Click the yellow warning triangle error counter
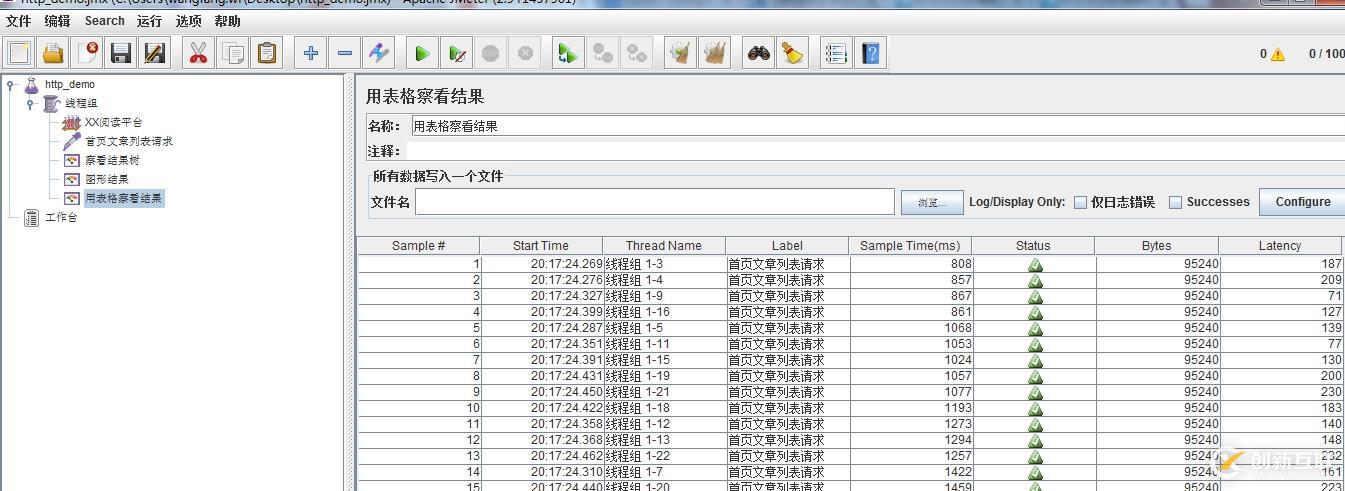1345x491 pixels. (x=1277, y=54)
